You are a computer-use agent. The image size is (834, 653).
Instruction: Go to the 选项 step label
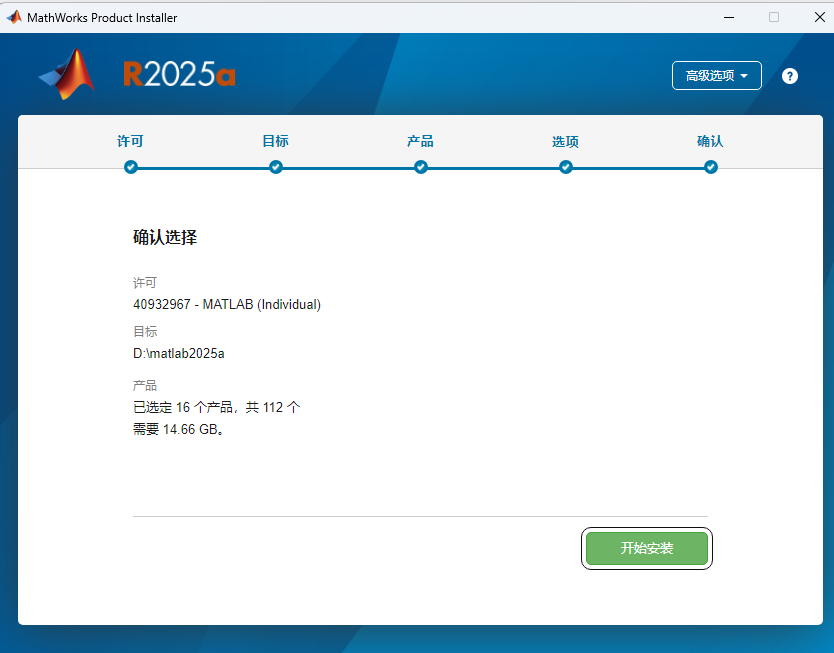click(565, 141)
